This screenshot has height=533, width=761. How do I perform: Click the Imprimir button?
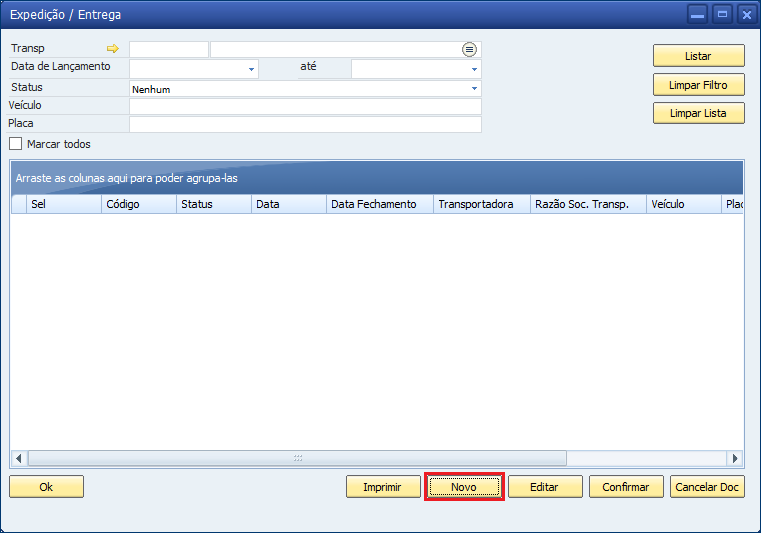pyautogui.click(x=383, y=487)
